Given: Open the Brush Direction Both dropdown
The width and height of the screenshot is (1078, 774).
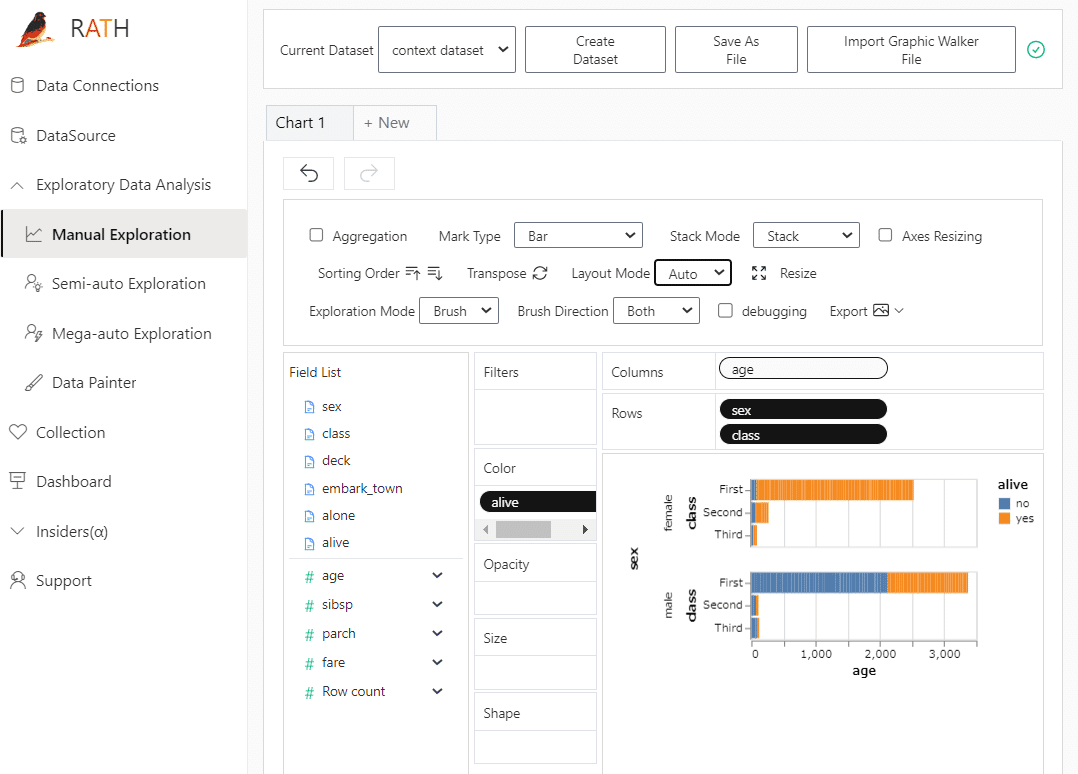Looking at the screenshot, I should [657, 311].
